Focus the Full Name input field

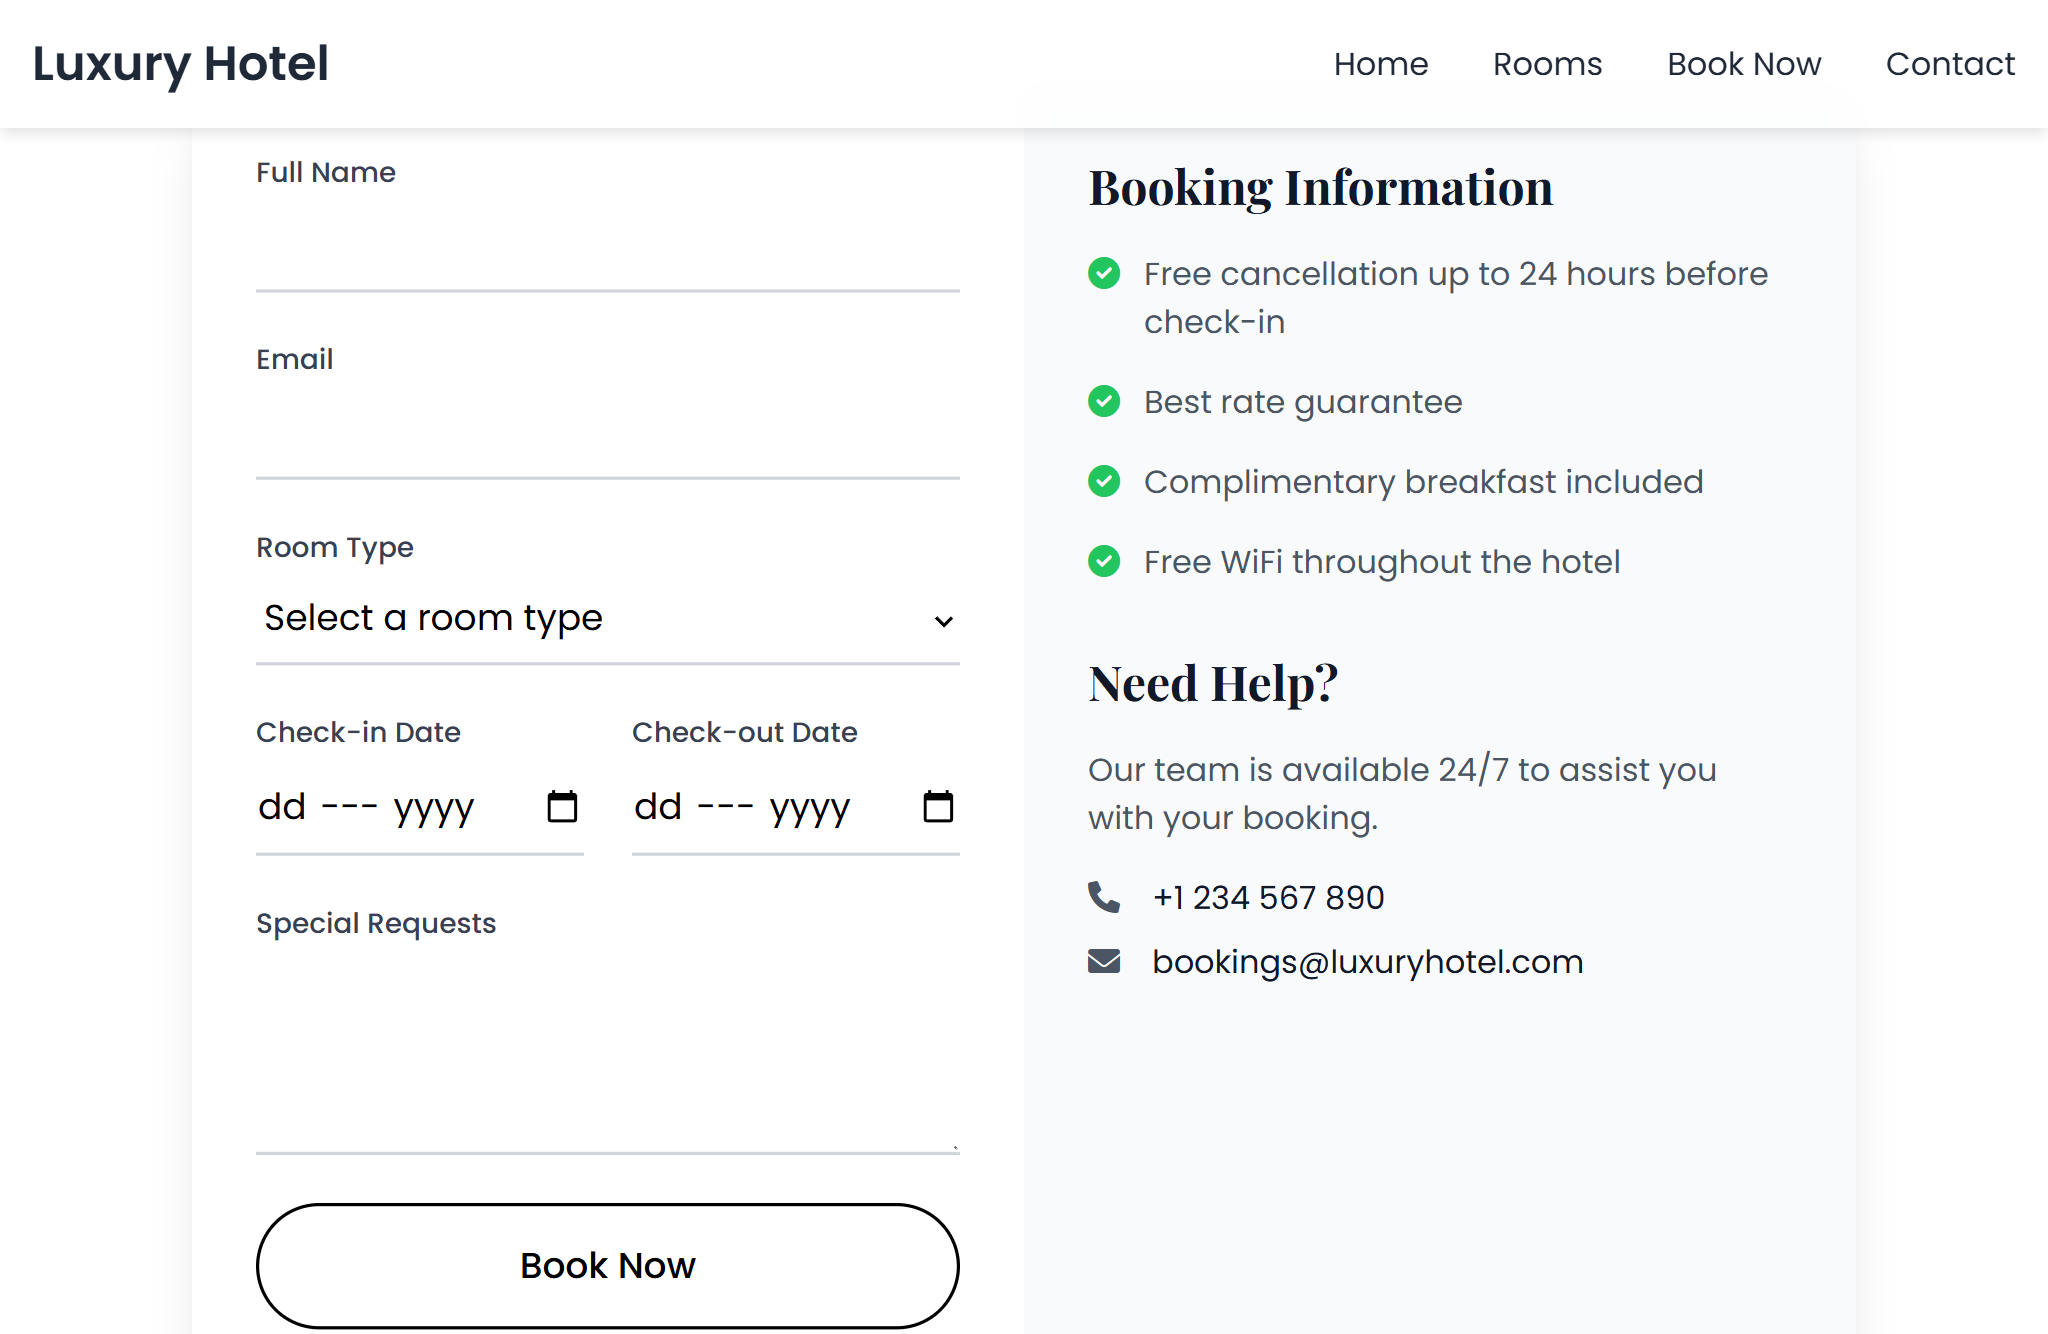(x=608, y=247)
